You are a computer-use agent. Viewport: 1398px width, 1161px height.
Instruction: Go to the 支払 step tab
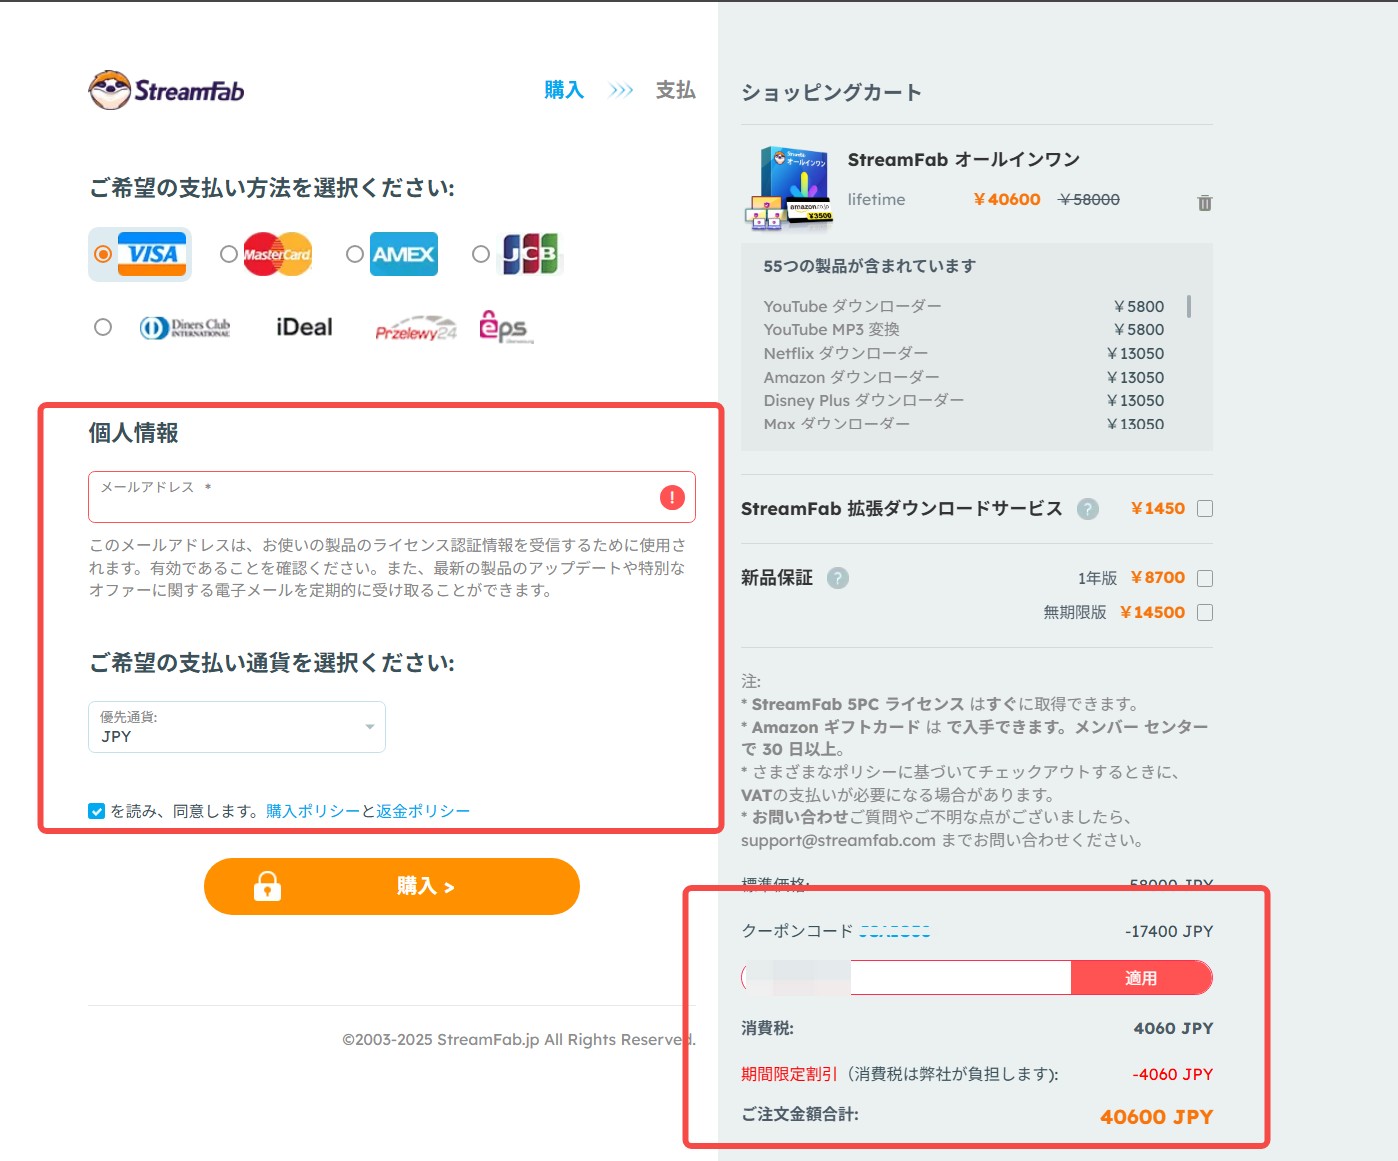coord(675,90)
